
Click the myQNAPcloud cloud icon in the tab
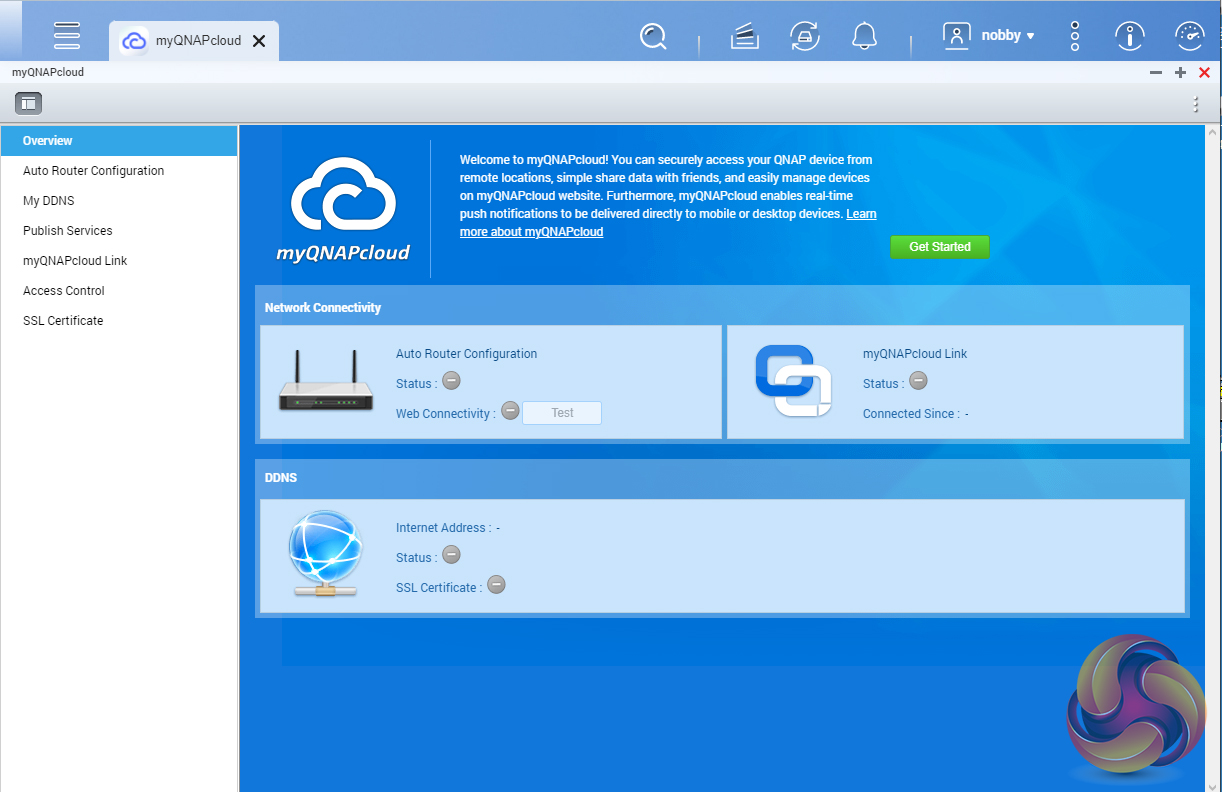134,41
